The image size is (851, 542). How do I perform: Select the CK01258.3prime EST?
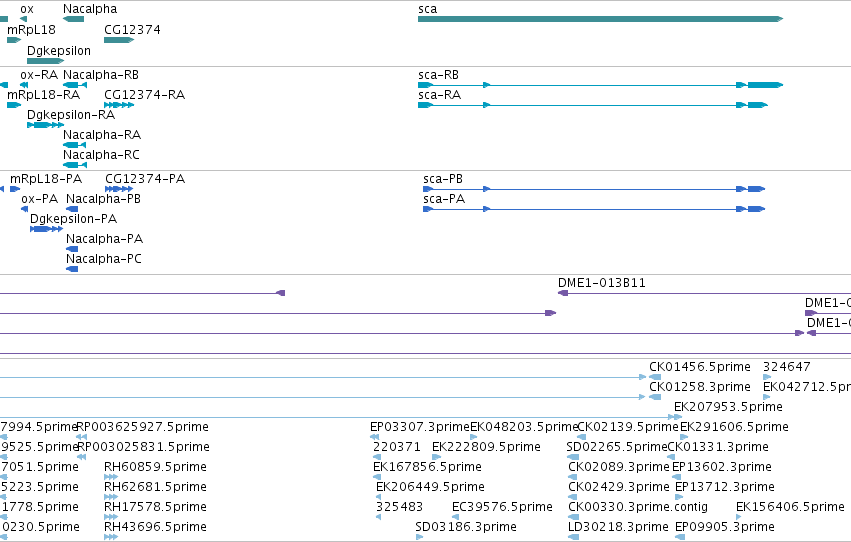pos(655,398)
